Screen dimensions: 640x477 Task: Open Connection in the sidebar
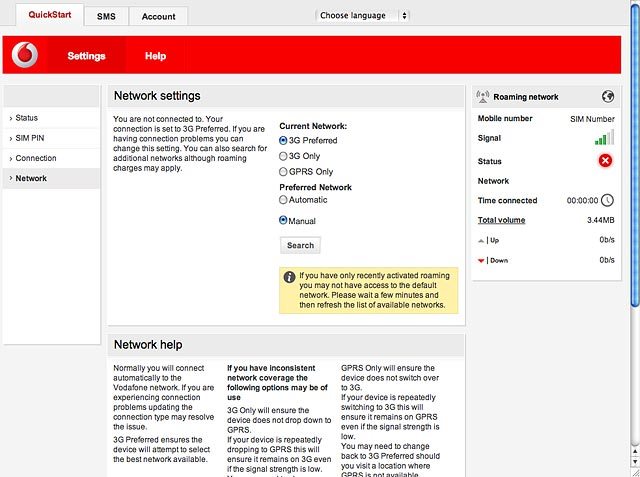tap(51, 158)
